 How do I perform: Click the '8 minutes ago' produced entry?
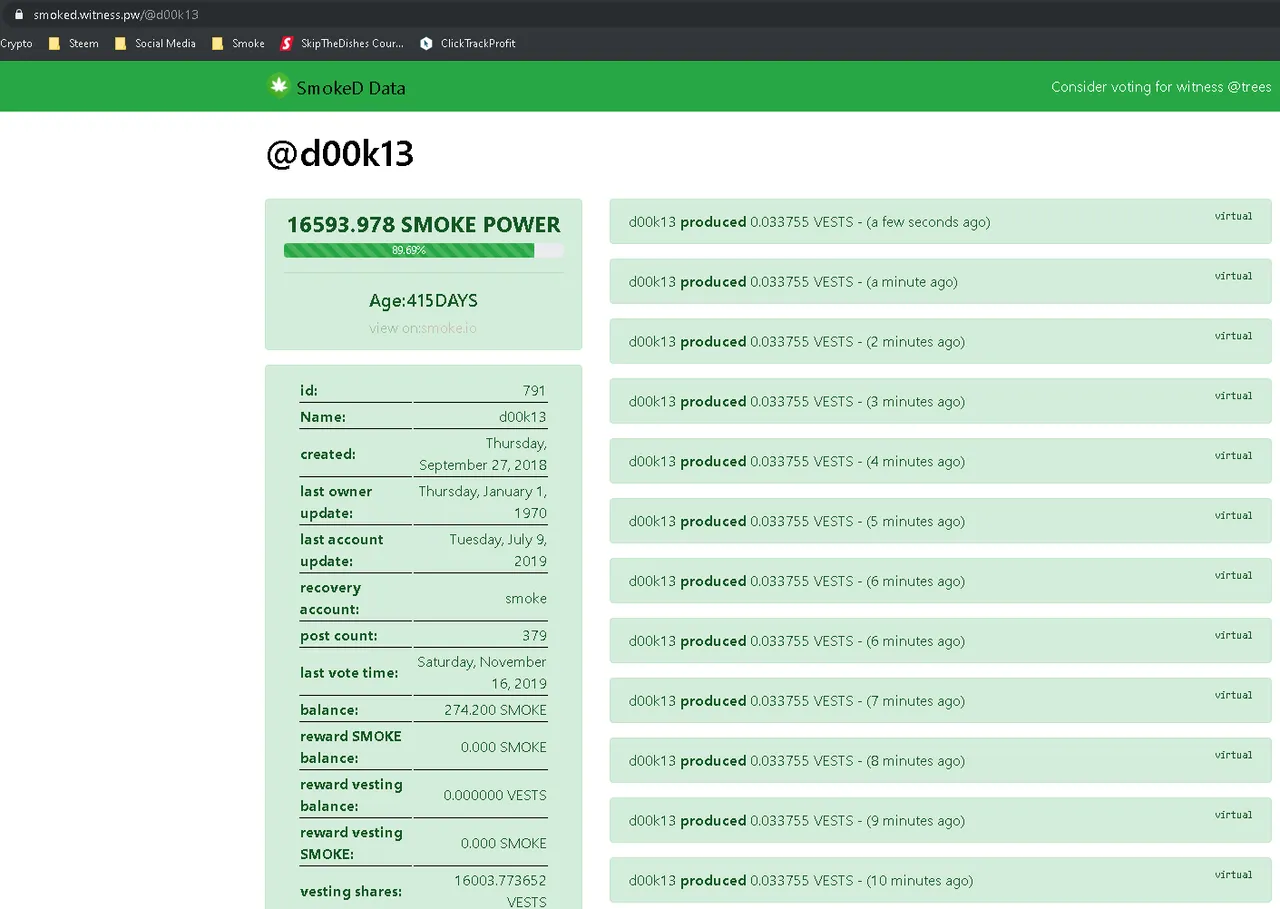(940, 761)
